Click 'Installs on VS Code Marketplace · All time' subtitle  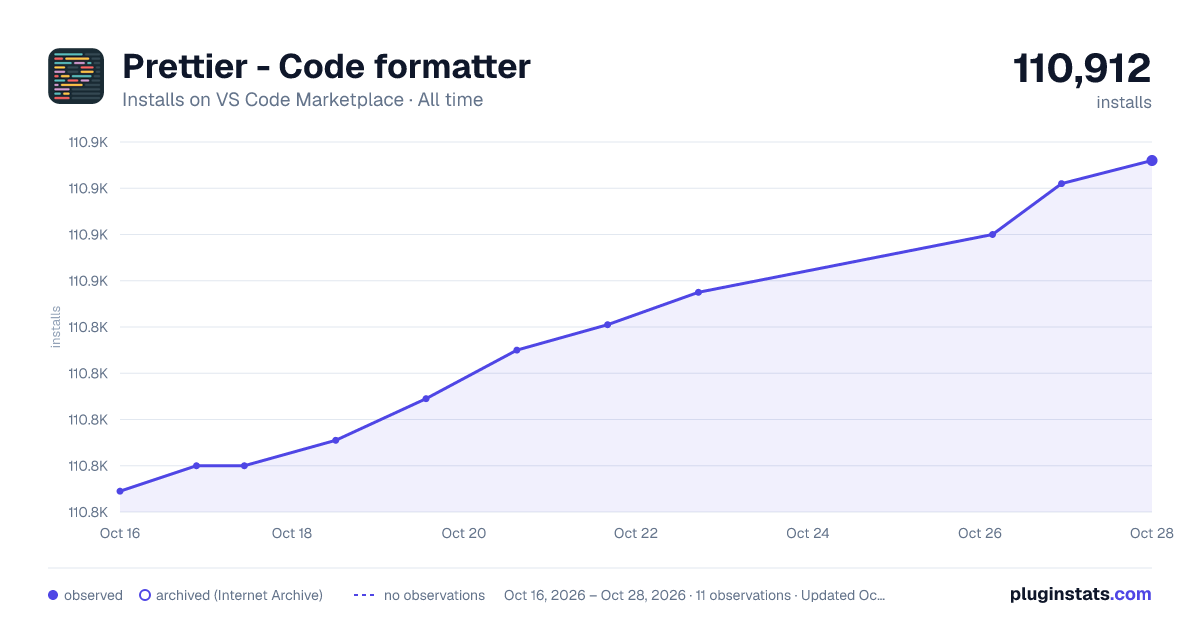(x=302, y=100)
